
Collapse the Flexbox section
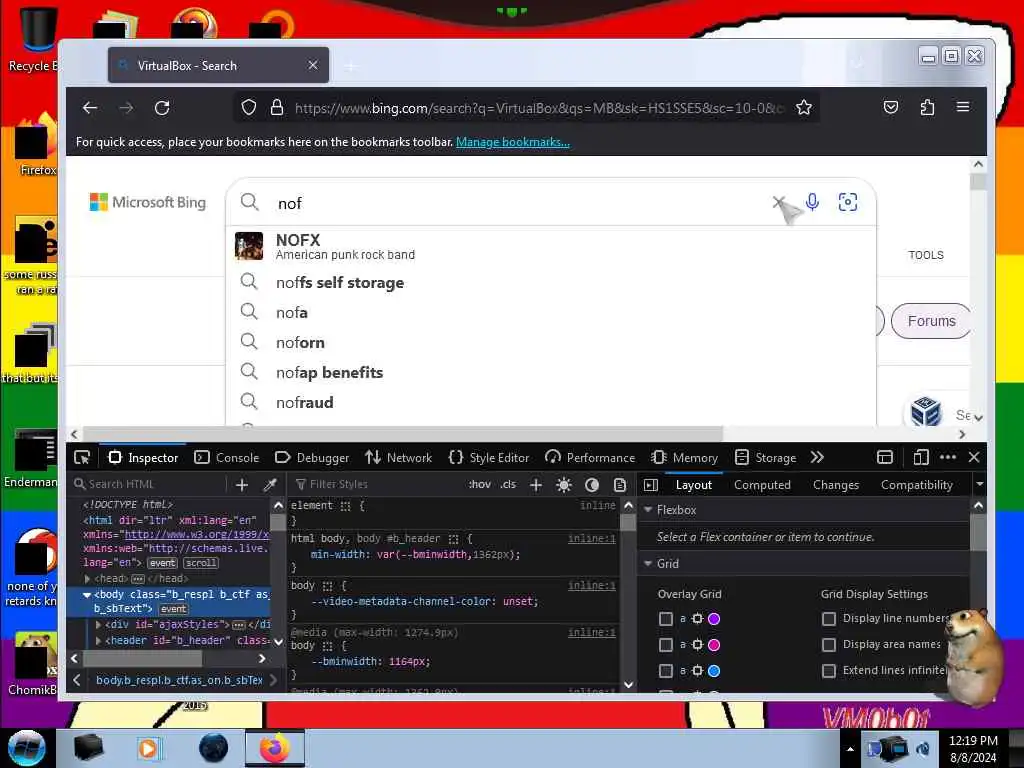pyautogui.click(x=648, y=509)
